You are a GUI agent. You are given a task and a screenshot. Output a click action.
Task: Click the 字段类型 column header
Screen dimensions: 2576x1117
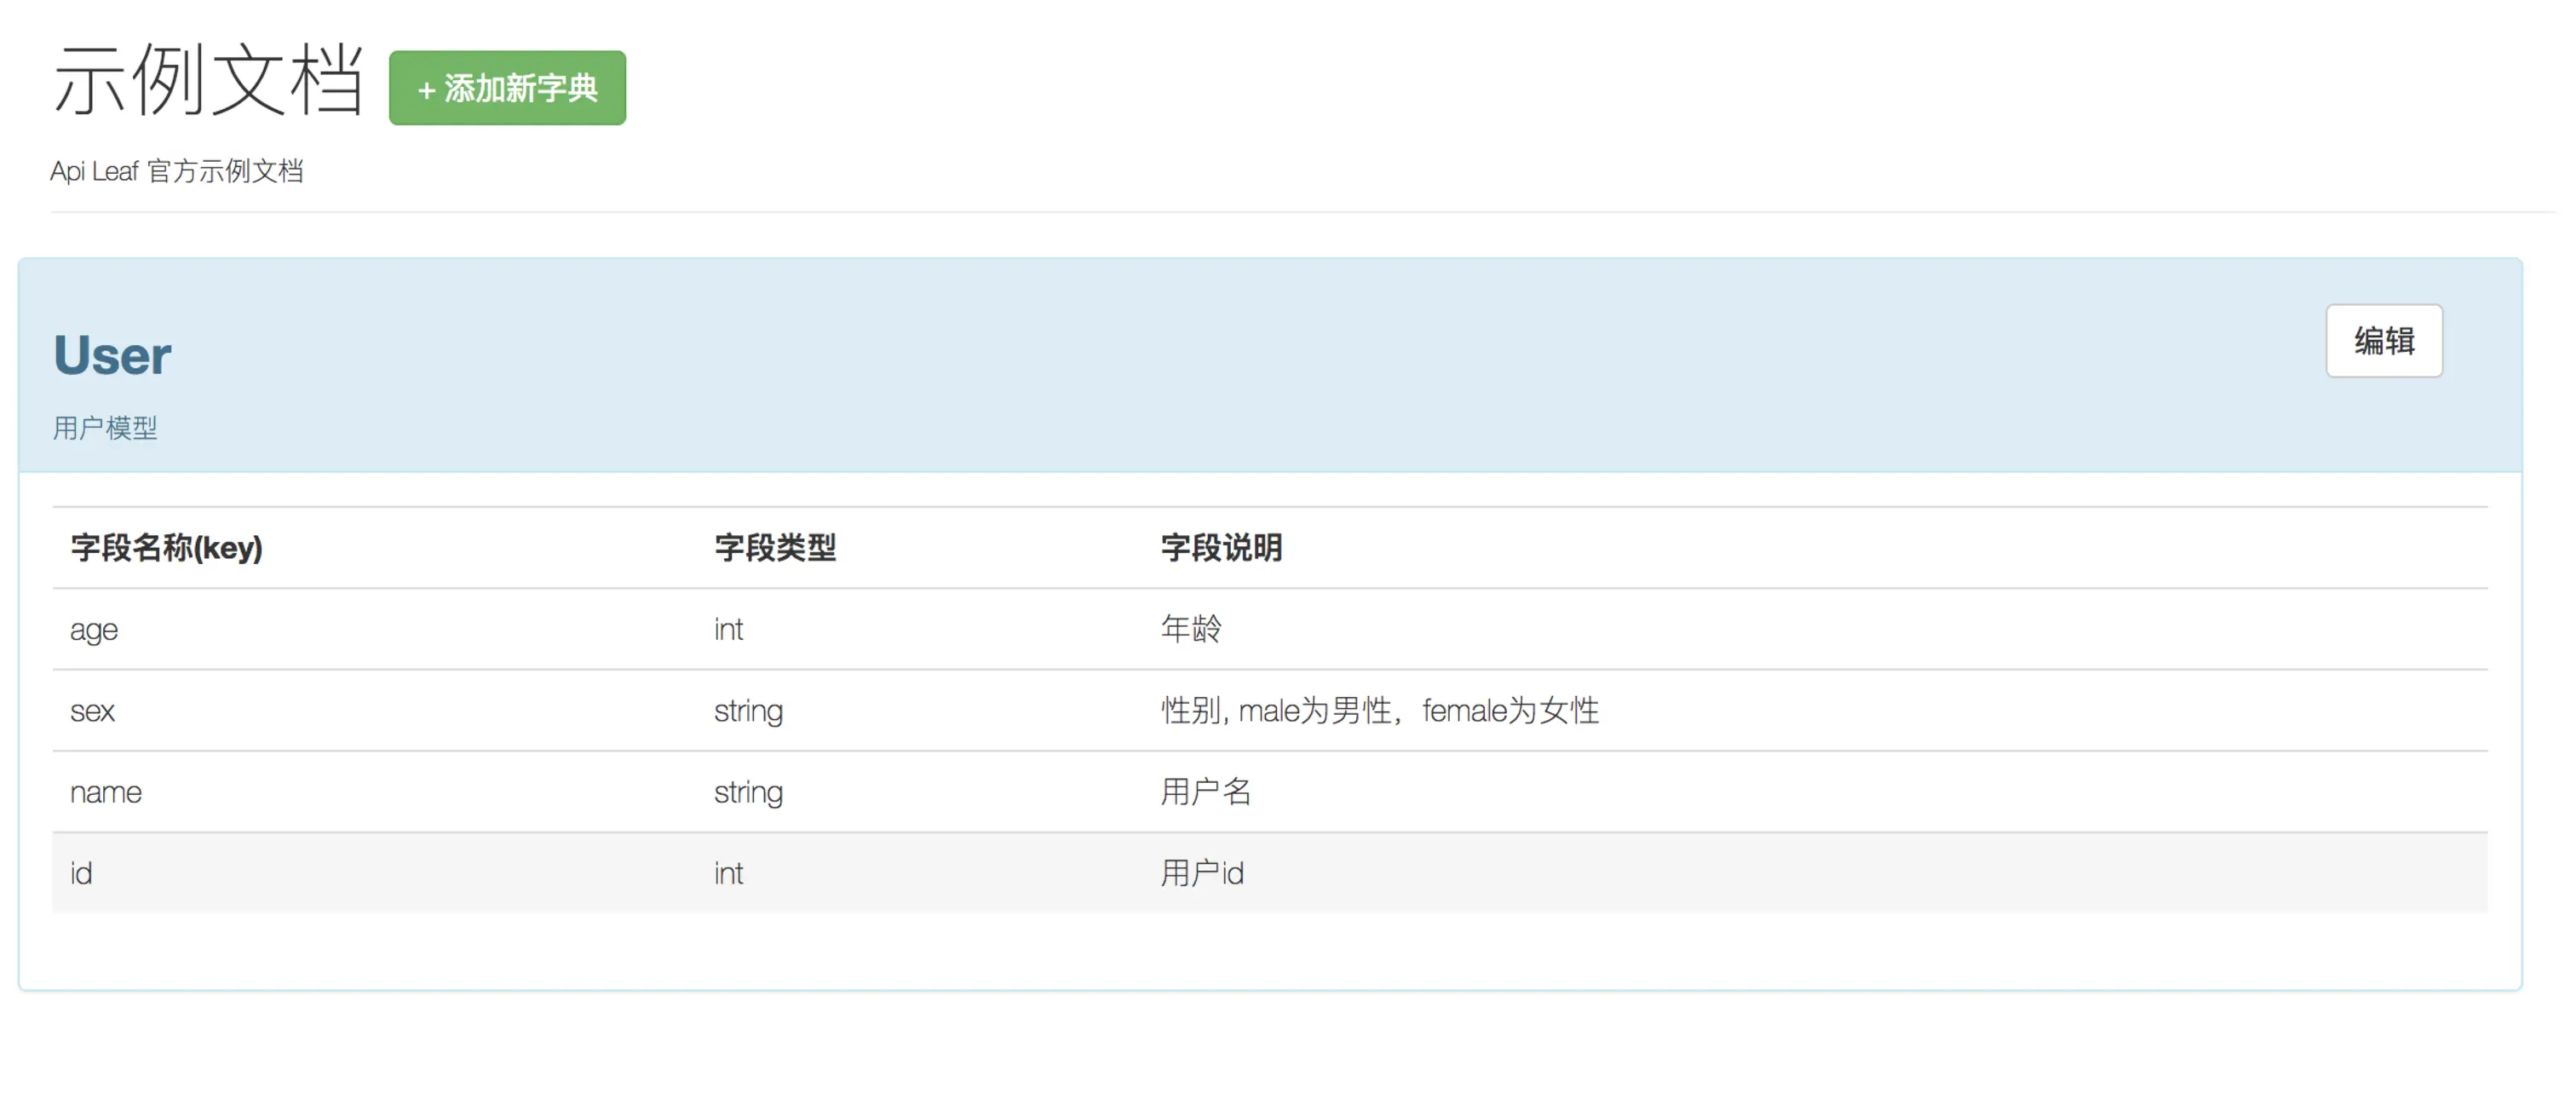pos(775,548)
